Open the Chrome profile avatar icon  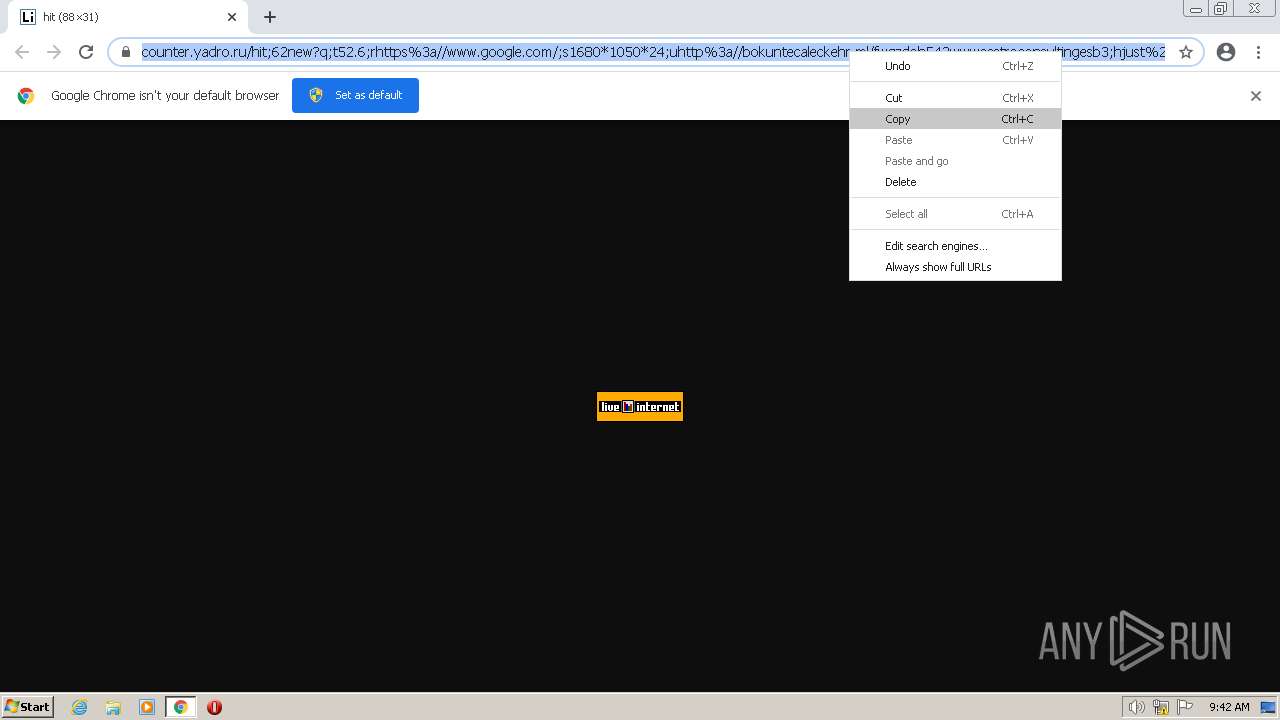[x=1226, y=52]
